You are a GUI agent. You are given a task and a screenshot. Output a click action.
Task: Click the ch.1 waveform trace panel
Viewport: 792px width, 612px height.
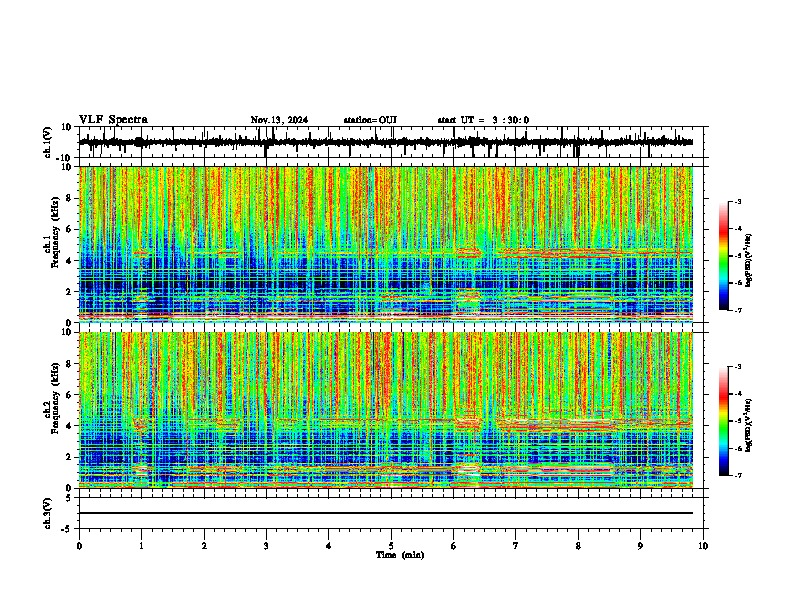(x=393, y=142)
